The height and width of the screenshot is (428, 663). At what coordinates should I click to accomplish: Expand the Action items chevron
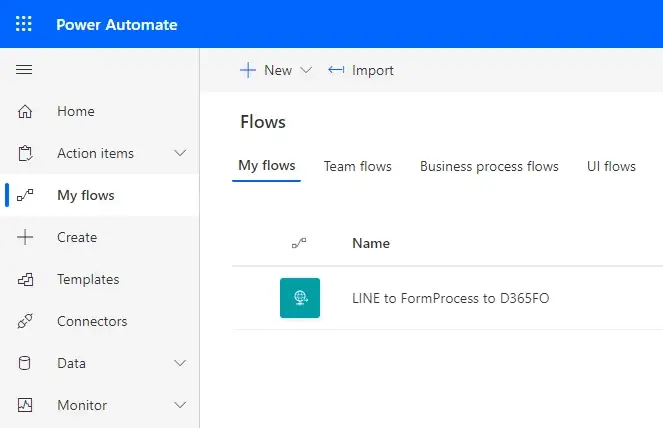tap(180, 153)
